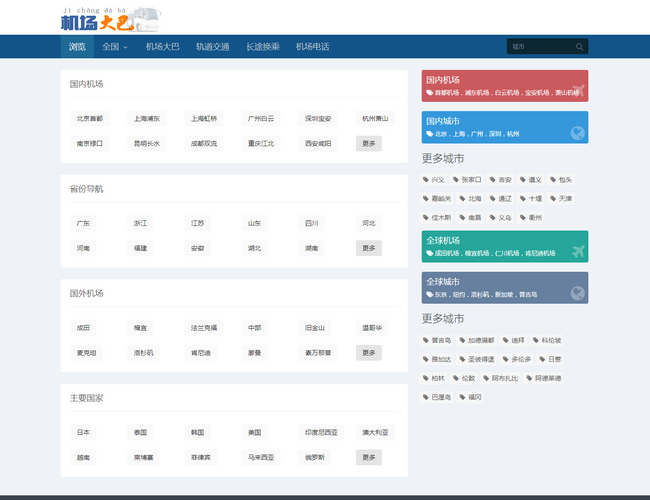Click the 城市 search input field
This screenshot has width=650, height=500.
[538, 47]
